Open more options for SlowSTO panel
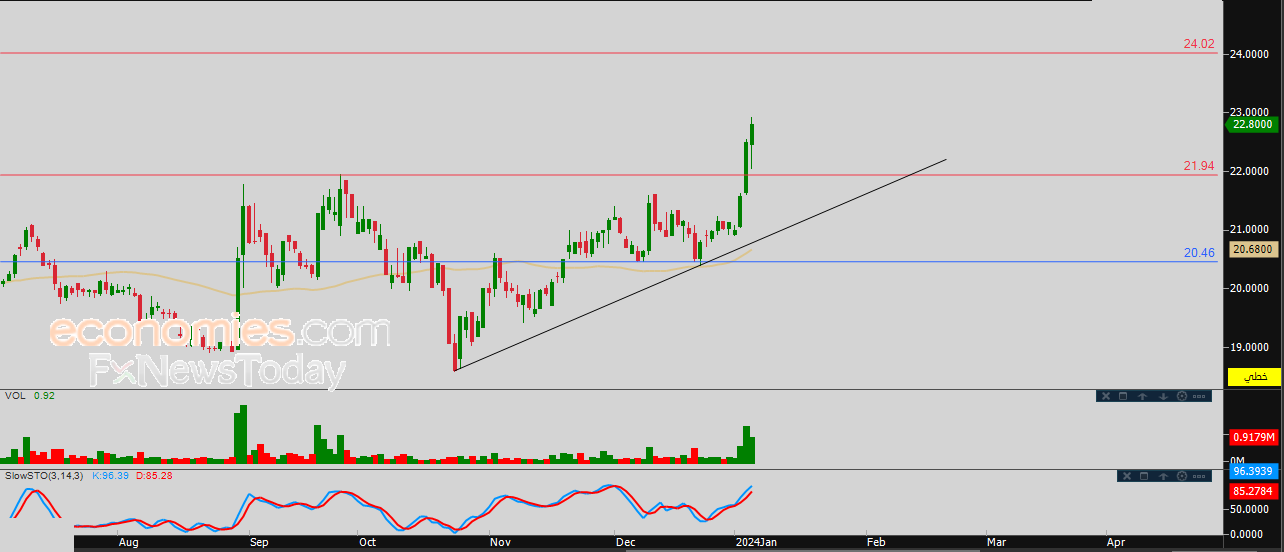The image size is (1284, 552). click(1199, 476)
